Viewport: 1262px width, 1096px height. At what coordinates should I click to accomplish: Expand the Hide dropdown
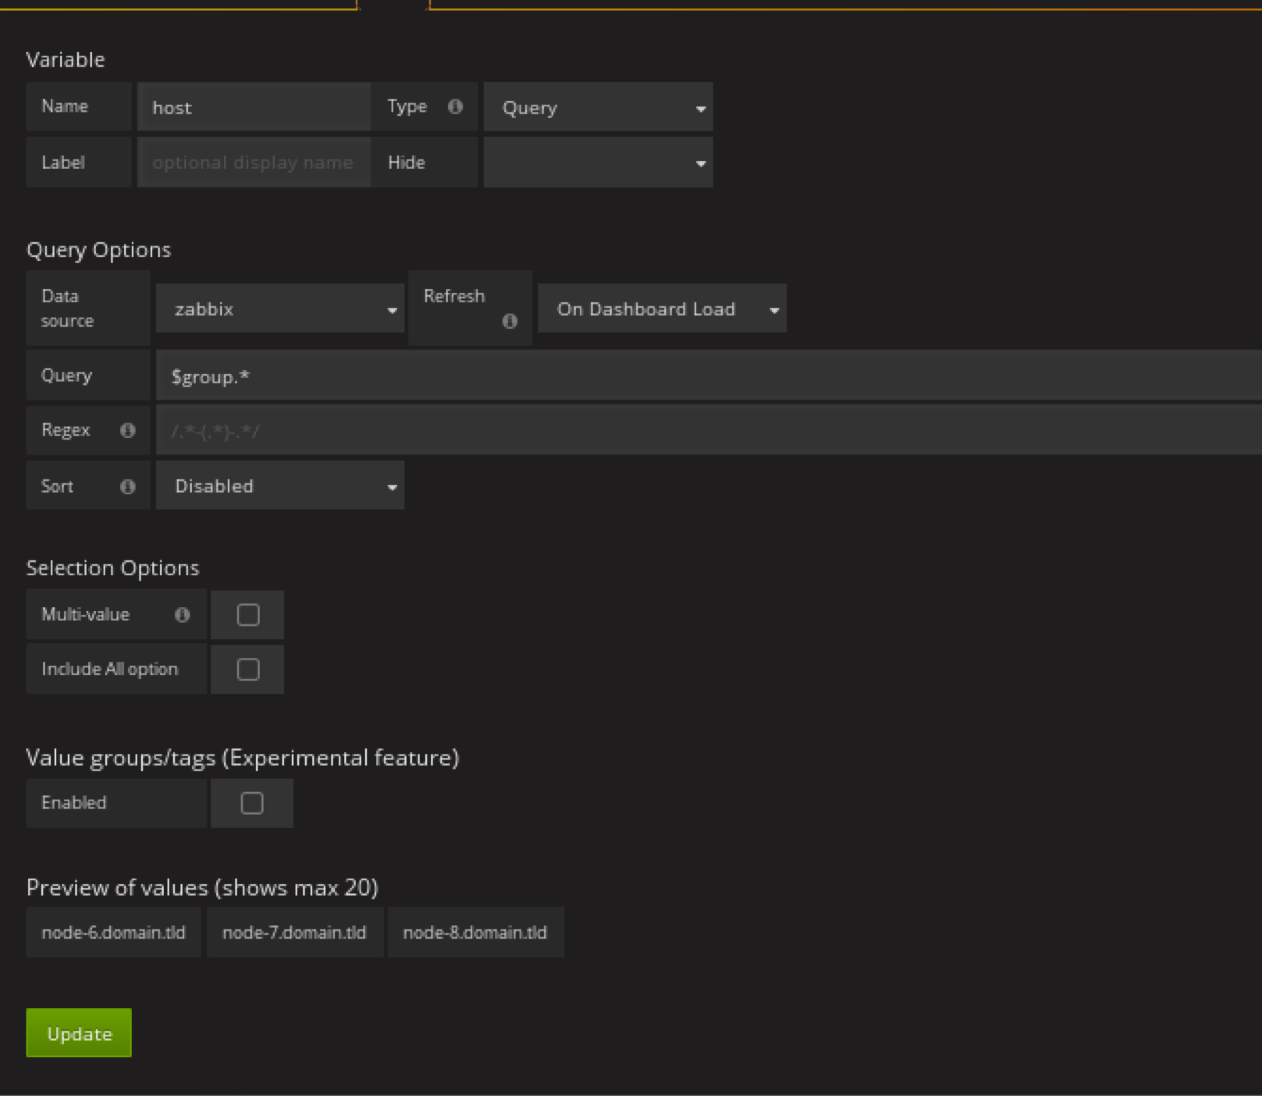(x=598, y=163)
